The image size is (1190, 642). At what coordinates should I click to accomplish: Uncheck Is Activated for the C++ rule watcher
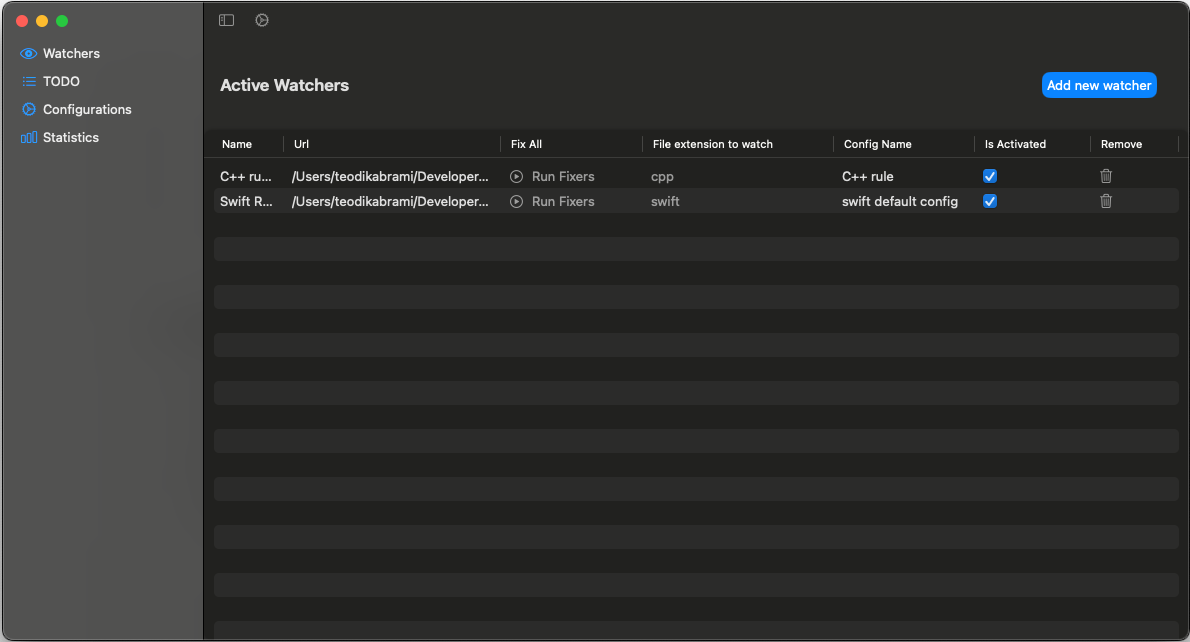[x=989, y=175]
